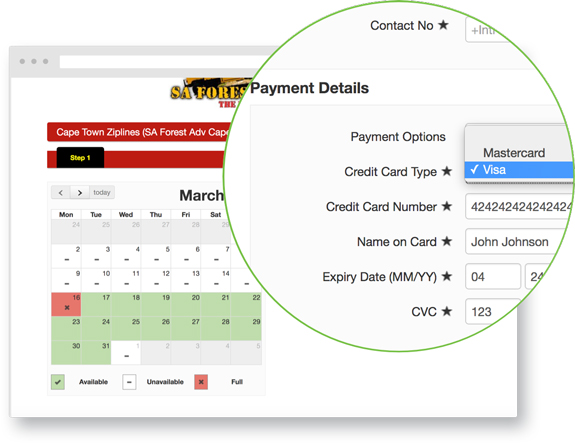Image resolution: width=575 pixels, height=443 pixels.
Task: Click the SA Forest logo
Action: pos(211,93)
